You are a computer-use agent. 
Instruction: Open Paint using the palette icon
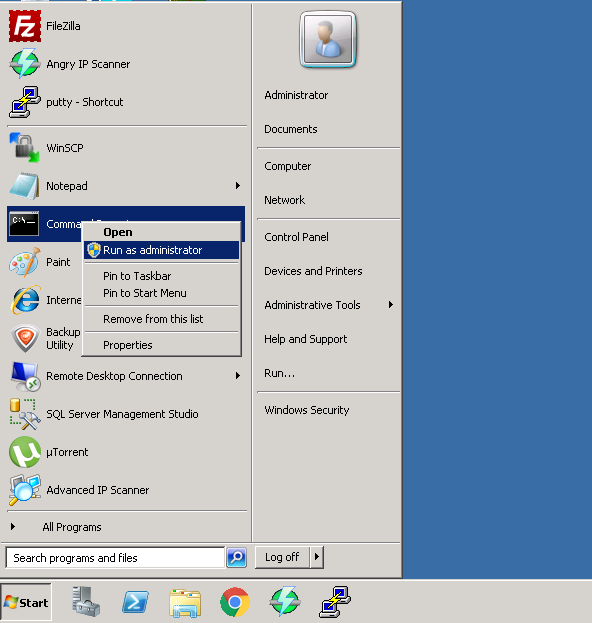tap(25, 262)
